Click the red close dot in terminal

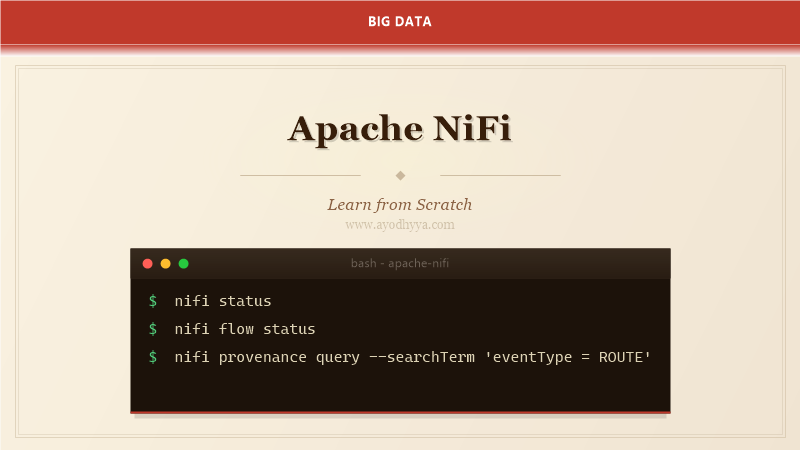tap(147, 264)
